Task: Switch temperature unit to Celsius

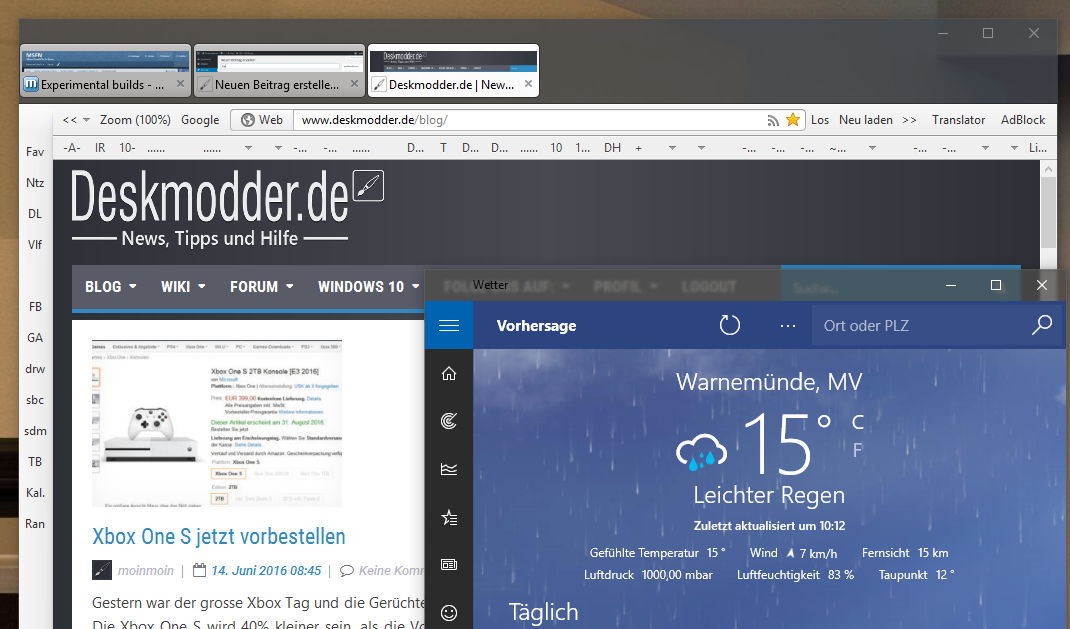Action: click(x=858, y=422)
